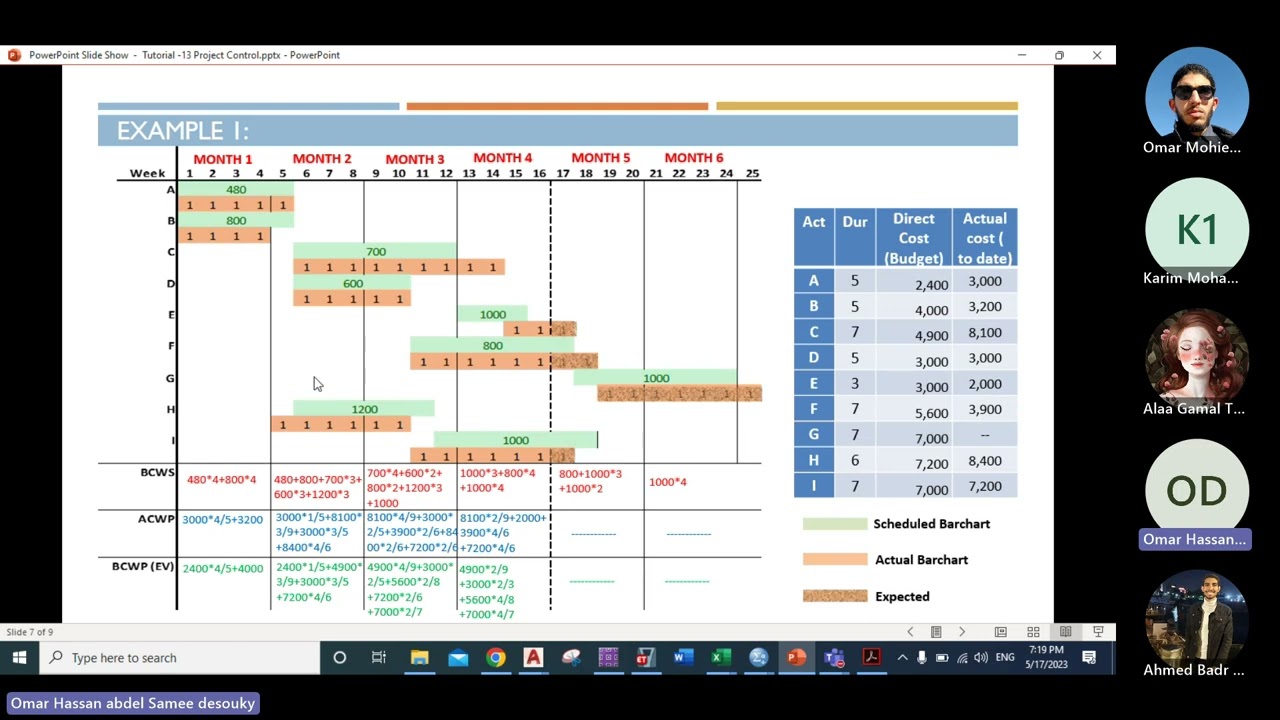Viewport: 1280px width, 720px height.
Task: Click the green Scheduled Barchart legend swatch
Action: 835,523
